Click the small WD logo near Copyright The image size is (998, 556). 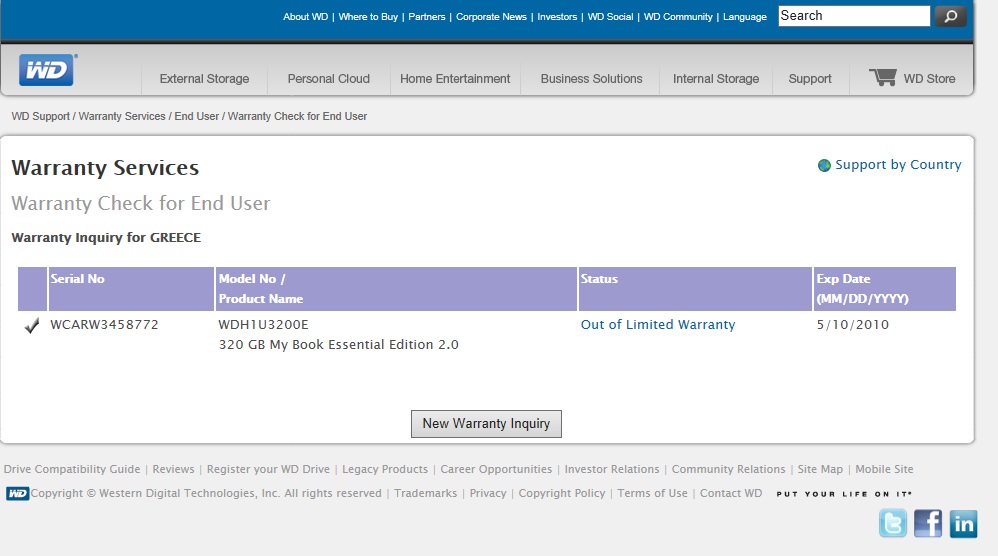[18, 494]
